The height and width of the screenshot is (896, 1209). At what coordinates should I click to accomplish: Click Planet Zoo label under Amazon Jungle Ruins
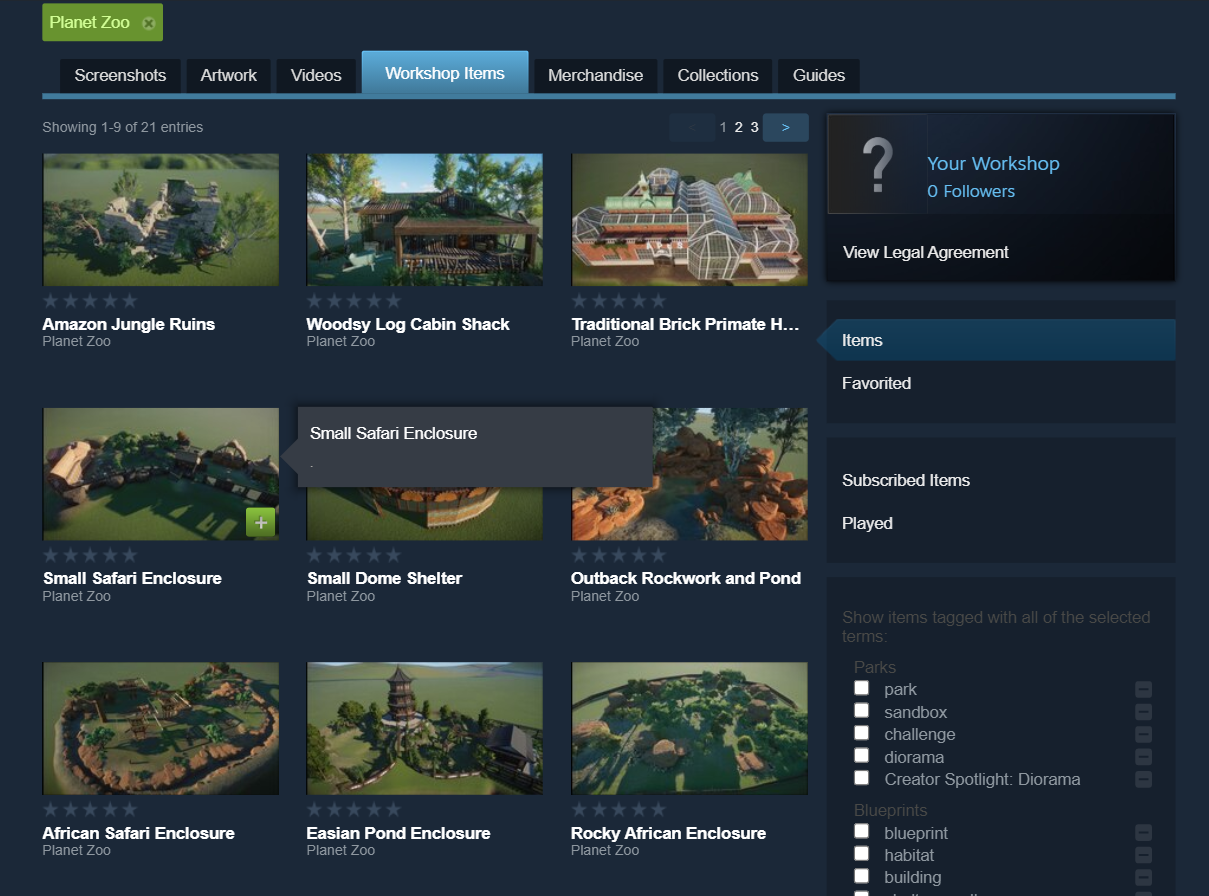pyautogui.click(x=77, y=341)
